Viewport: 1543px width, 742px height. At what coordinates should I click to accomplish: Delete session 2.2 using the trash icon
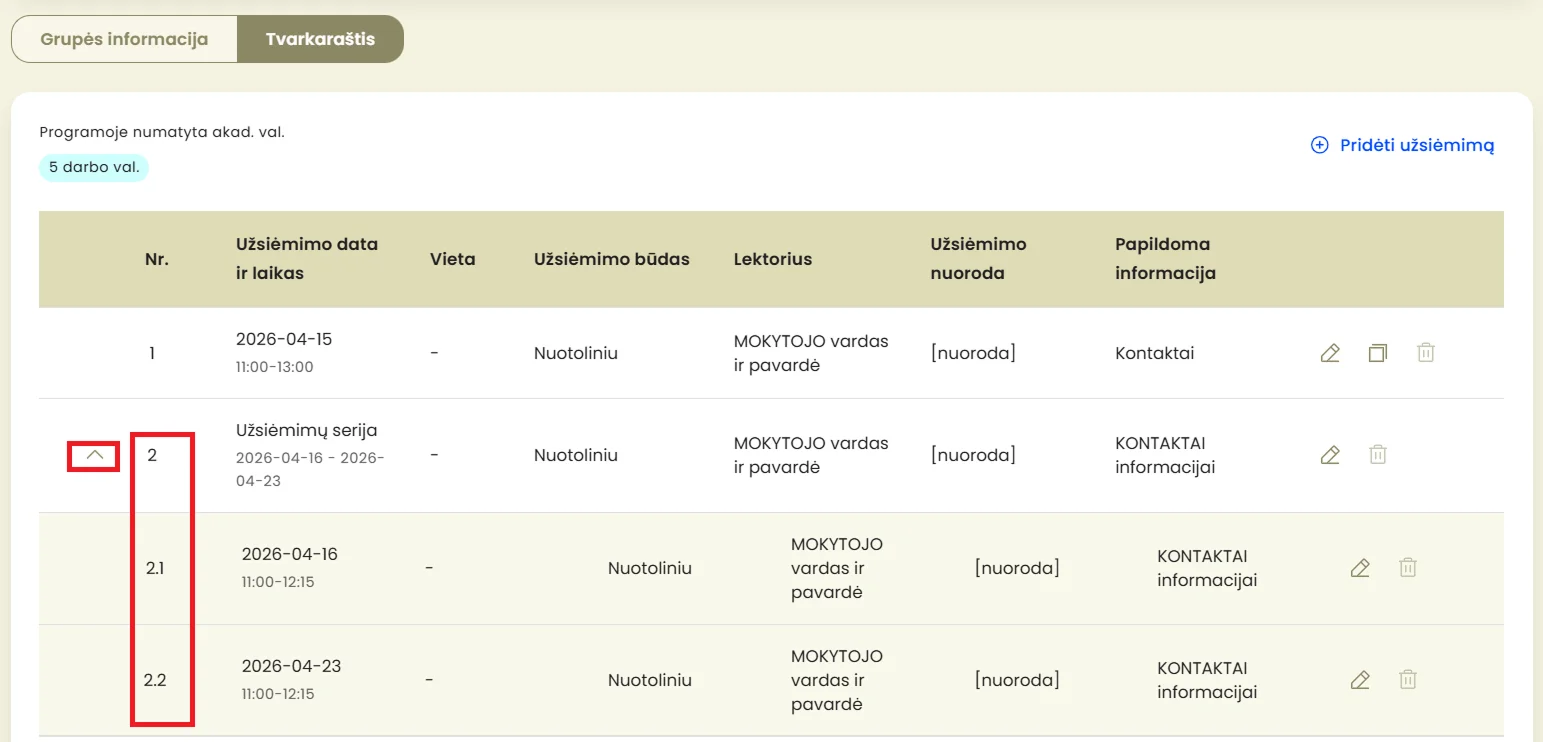click(x=1408, y=680)
